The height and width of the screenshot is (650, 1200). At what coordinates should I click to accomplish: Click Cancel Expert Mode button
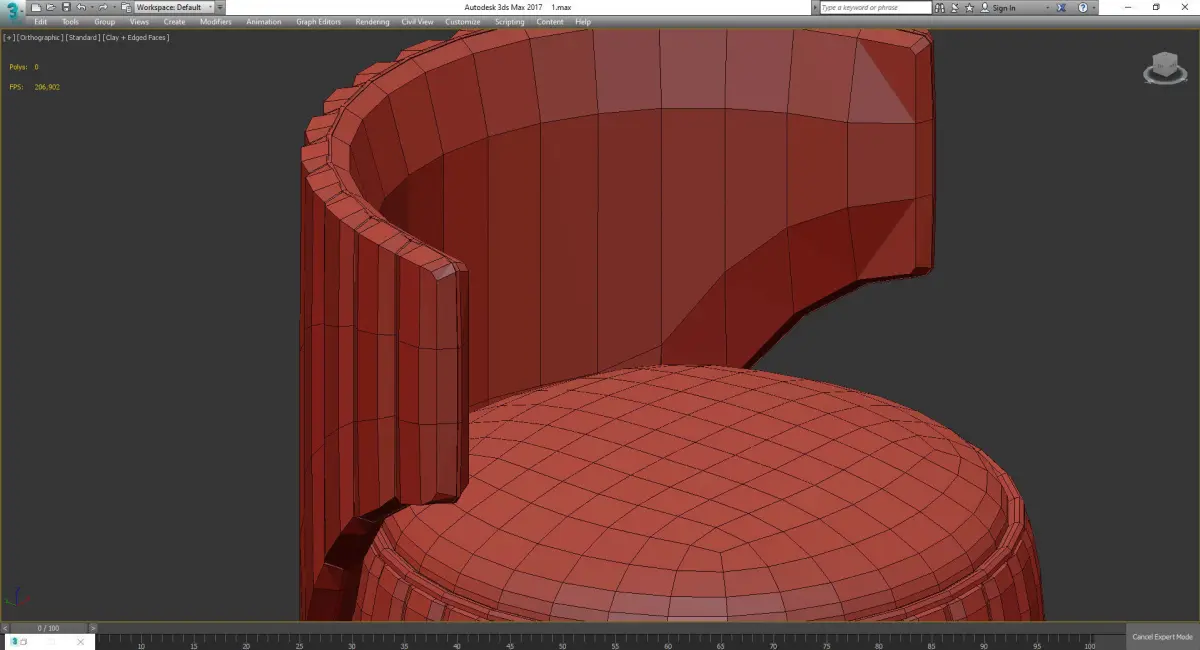coord(1162,637)
